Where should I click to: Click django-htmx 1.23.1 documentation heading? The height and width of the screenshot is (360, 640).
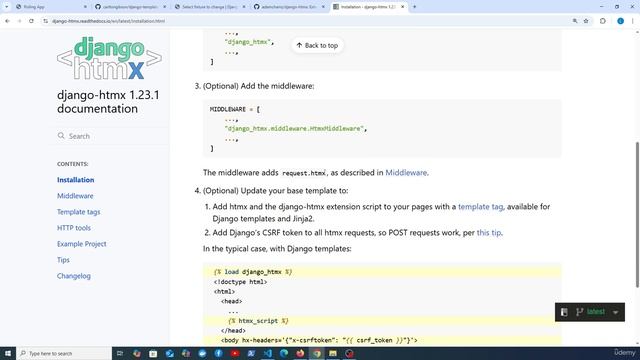tap(108, 102)
